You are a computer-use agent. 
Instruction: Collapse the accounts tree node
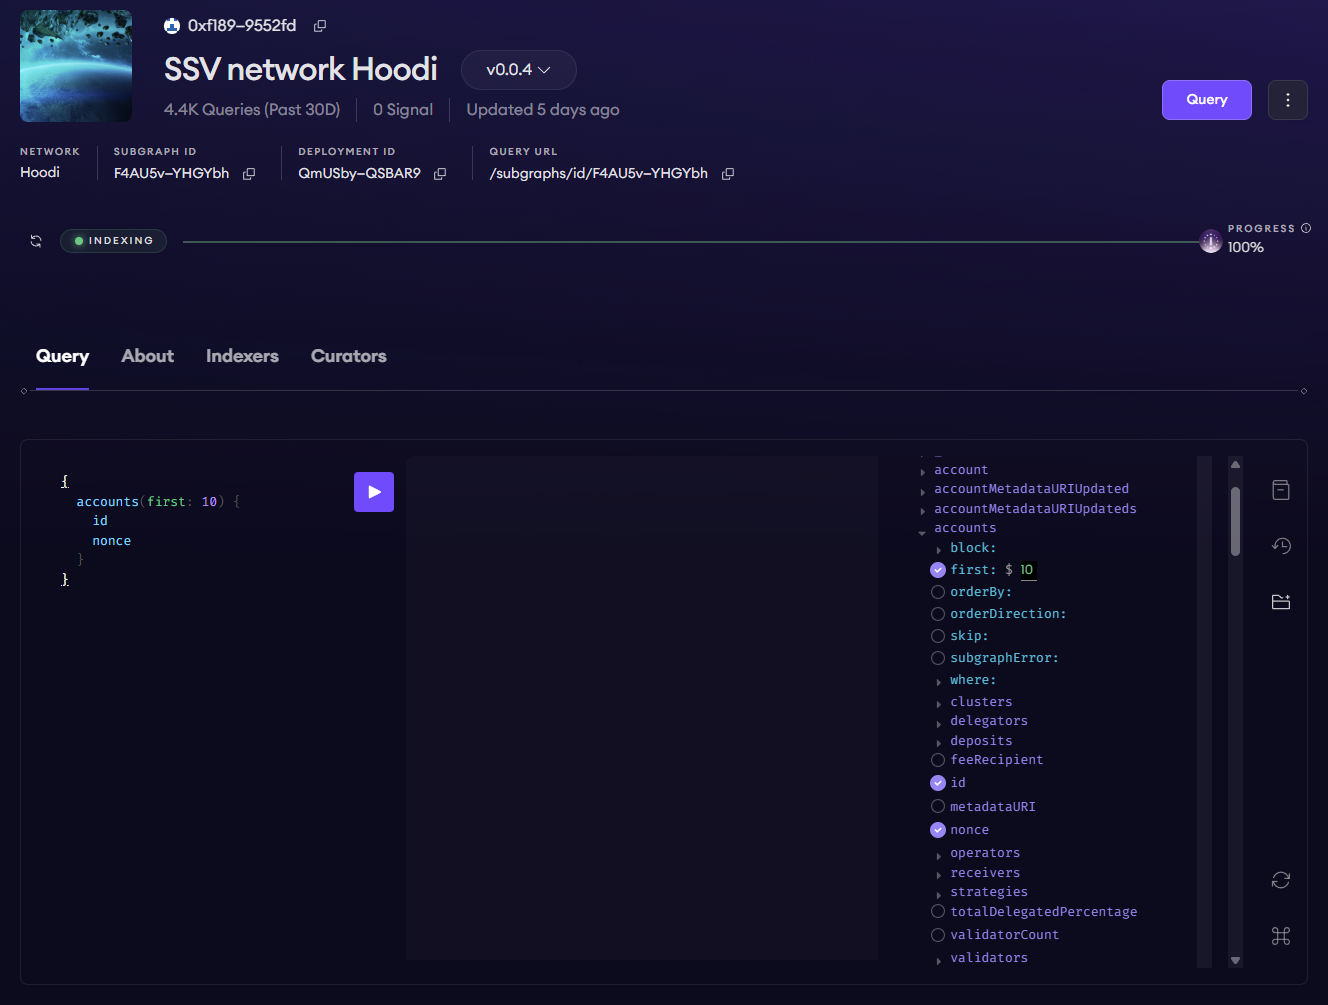pos(922,533)
